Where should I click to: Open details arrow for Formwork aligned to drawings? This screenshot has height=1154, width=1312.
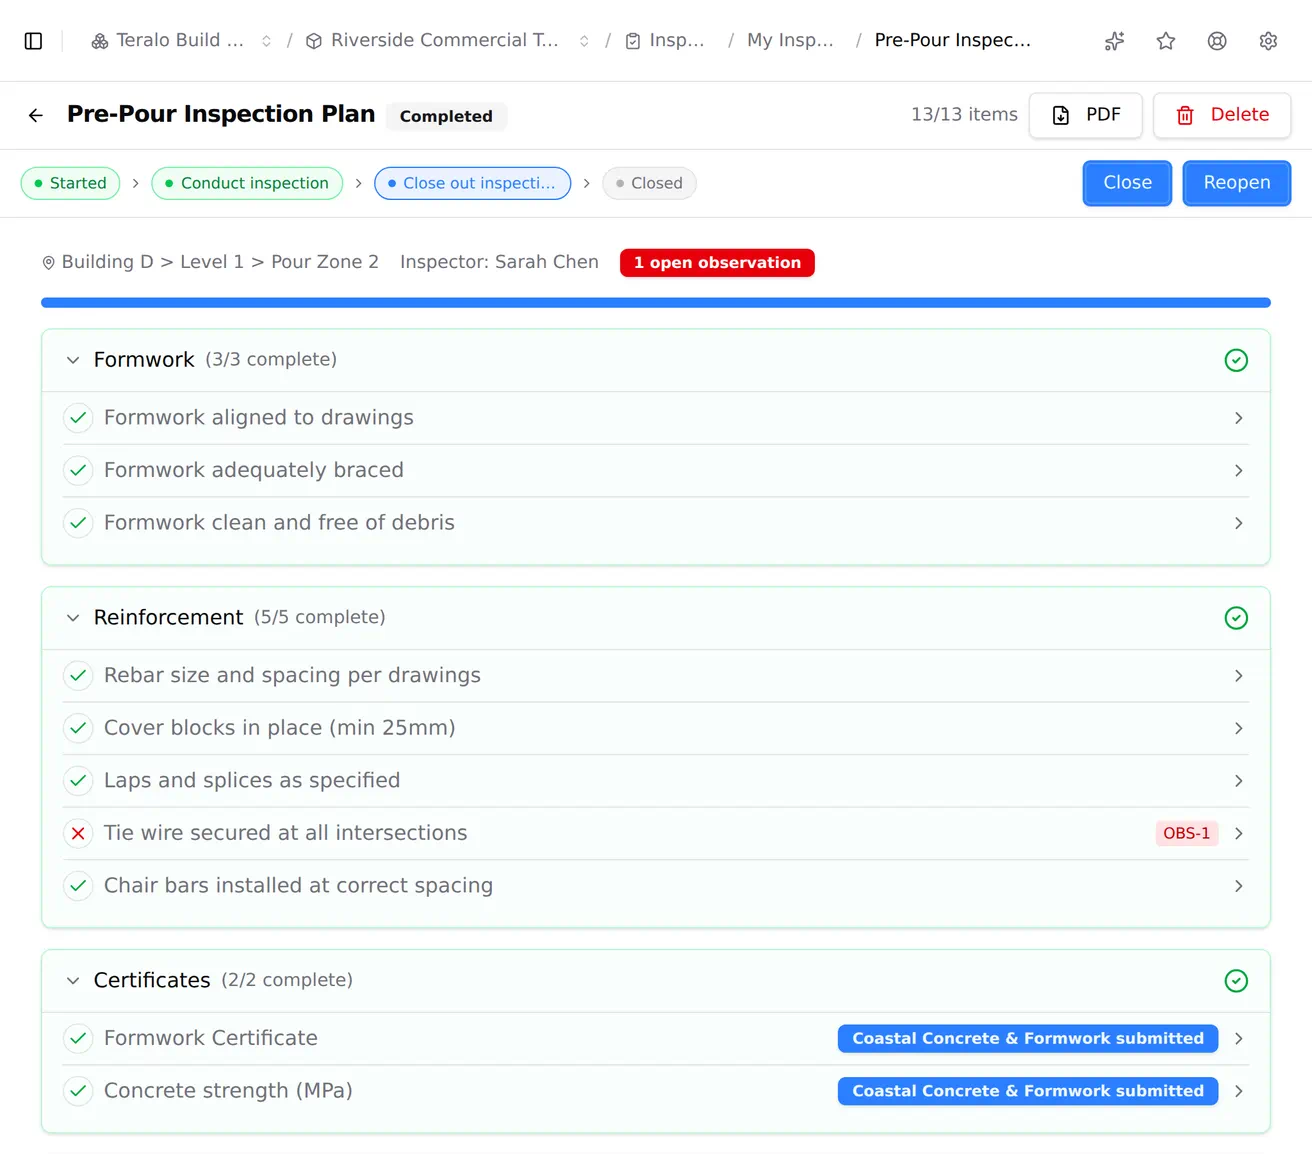click(1239, 418)
